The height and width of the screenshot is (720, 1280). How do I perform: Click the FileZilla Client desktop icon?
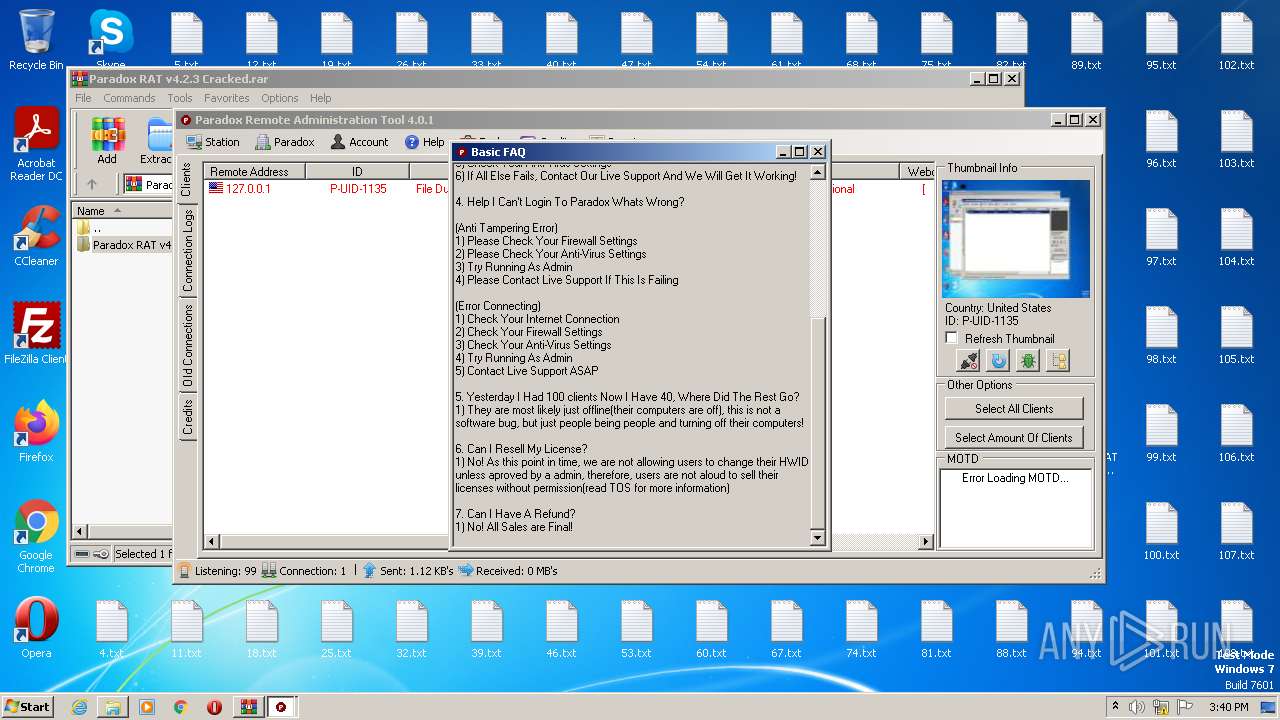click(x=36, y=334)
